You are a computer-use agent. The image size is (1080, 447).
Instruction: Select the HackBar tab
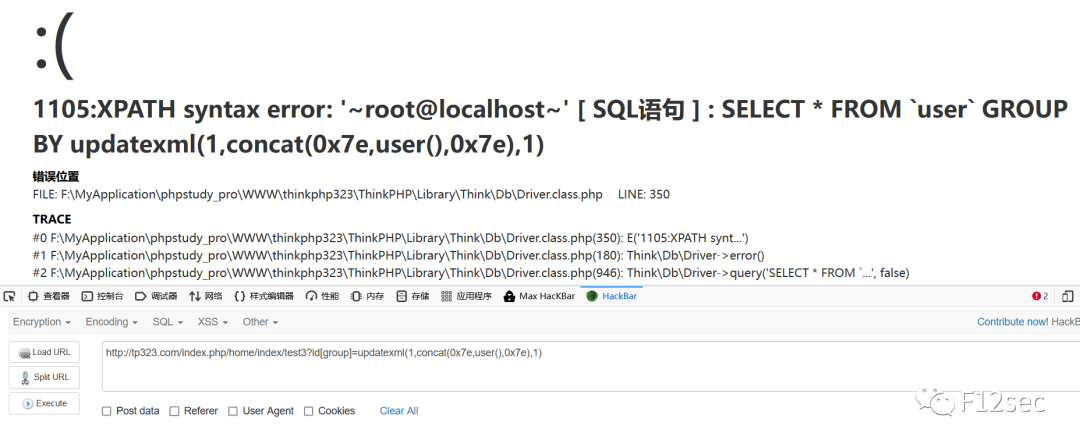pos(612,296)
